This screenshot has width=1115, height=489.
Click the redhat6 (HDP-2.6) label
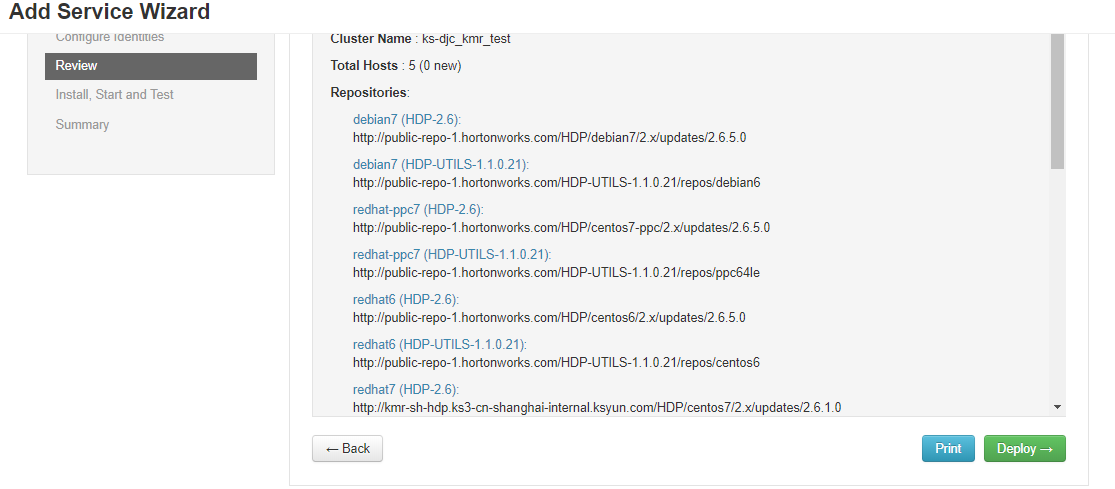click(406, 299)
